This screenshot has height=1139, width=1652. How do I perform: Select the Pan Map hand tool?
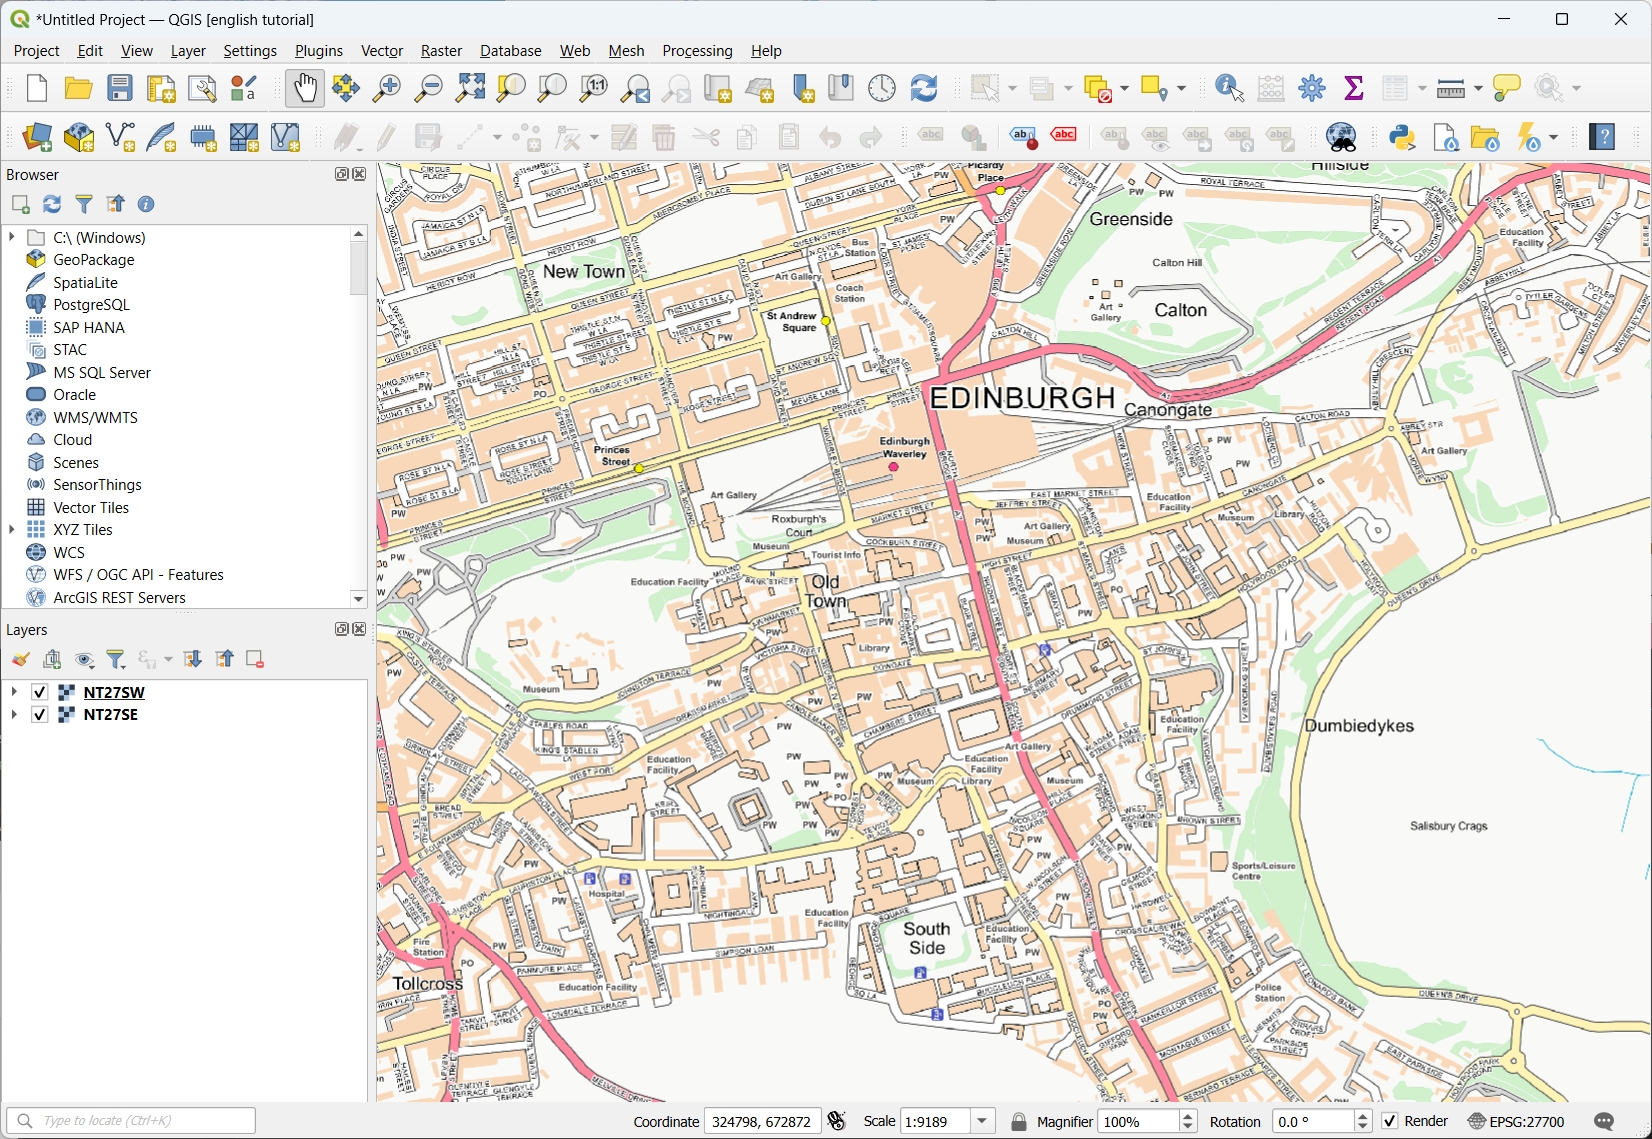coord(305,88)
